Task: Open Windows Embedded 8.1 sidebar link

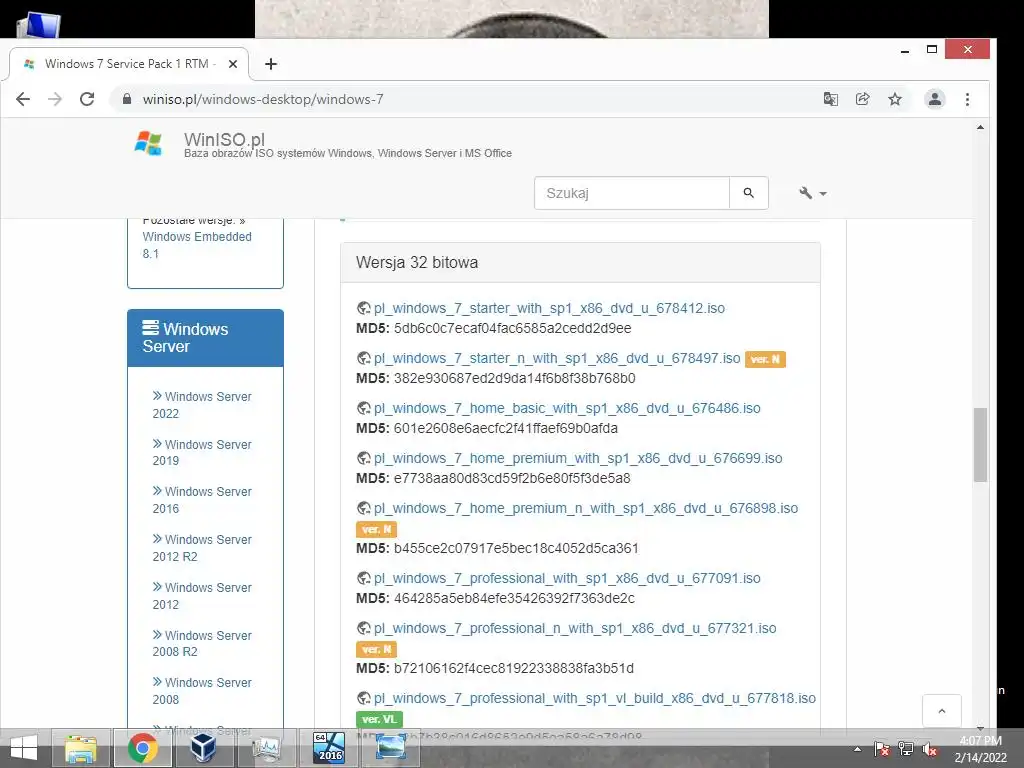Action: (197, 245)
